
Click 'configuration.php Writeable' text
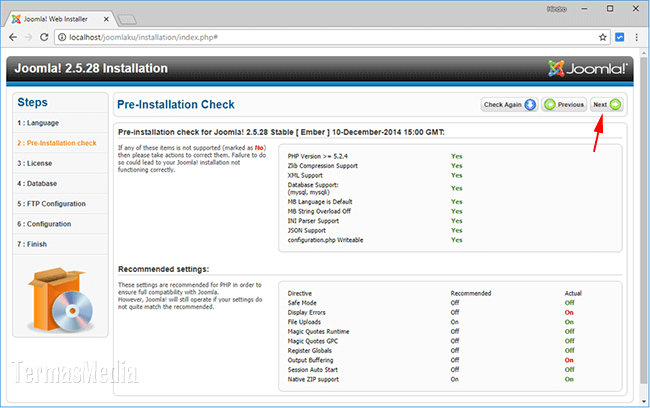click(325, 240)
